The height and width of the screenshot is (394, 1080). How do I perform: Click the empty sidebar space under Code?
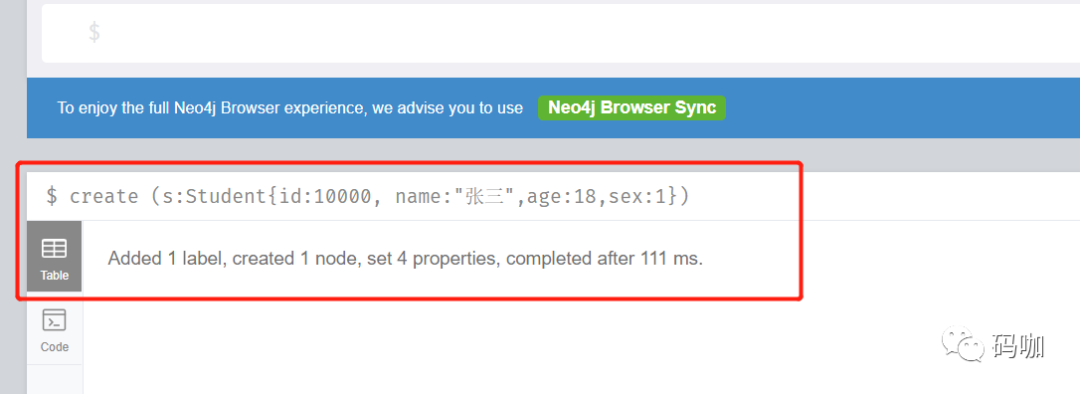tap(54, 380)
